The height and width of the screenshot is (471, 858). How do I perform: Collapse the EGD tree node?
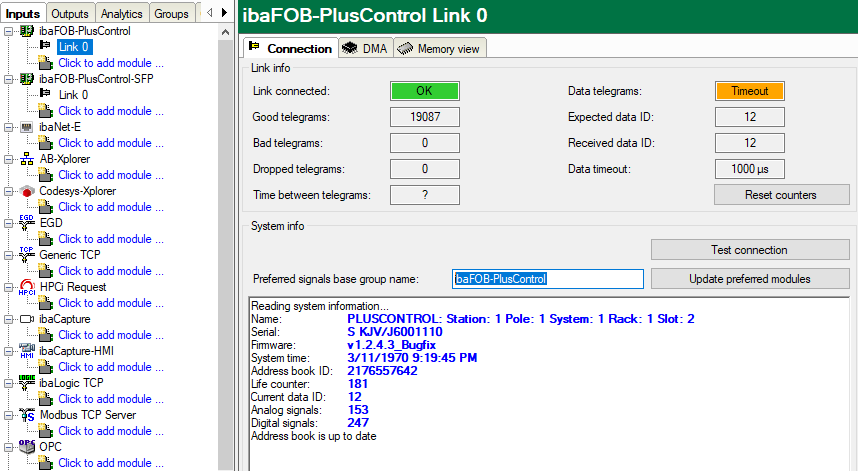[x=9, y=223]
